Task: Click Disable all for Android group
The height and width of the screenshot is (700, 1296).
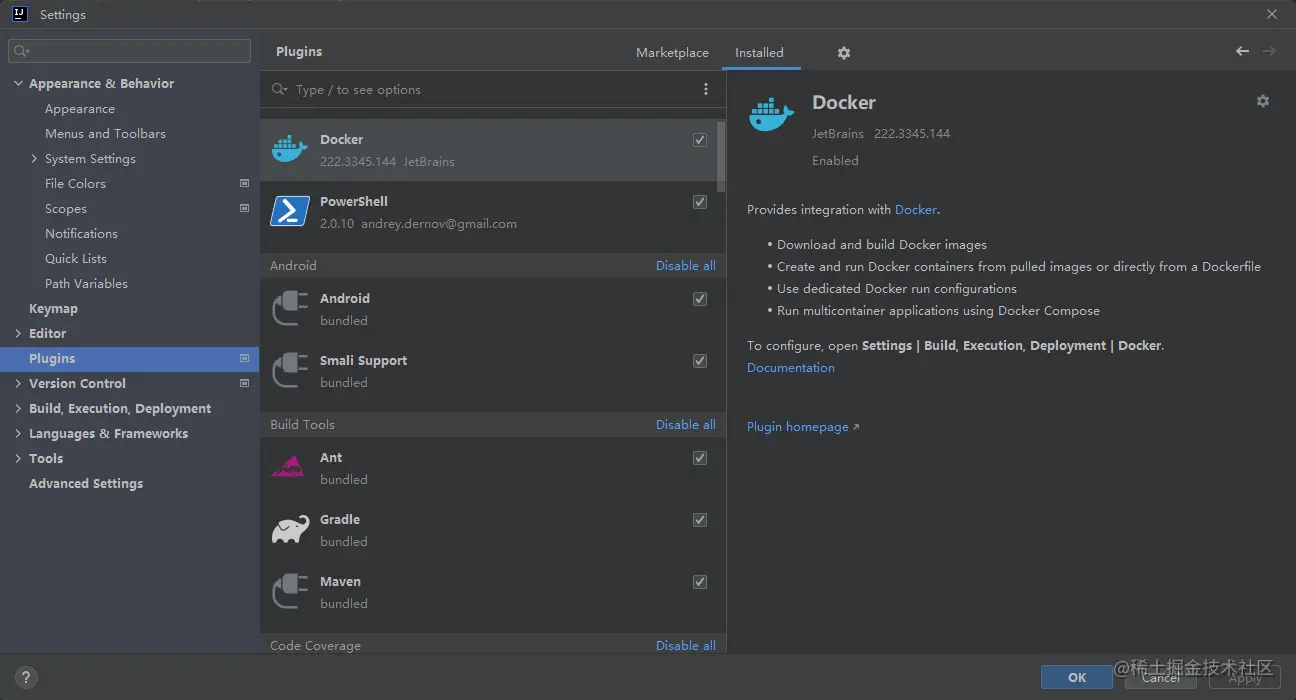Action: point(686,266)
